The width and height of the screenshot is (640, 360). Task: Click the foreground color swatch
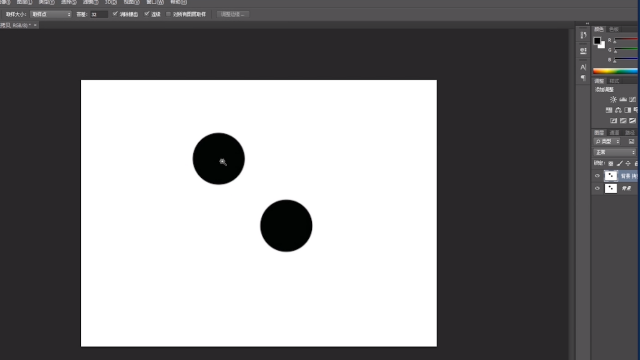pyautogui.click(x=597, y=40)
